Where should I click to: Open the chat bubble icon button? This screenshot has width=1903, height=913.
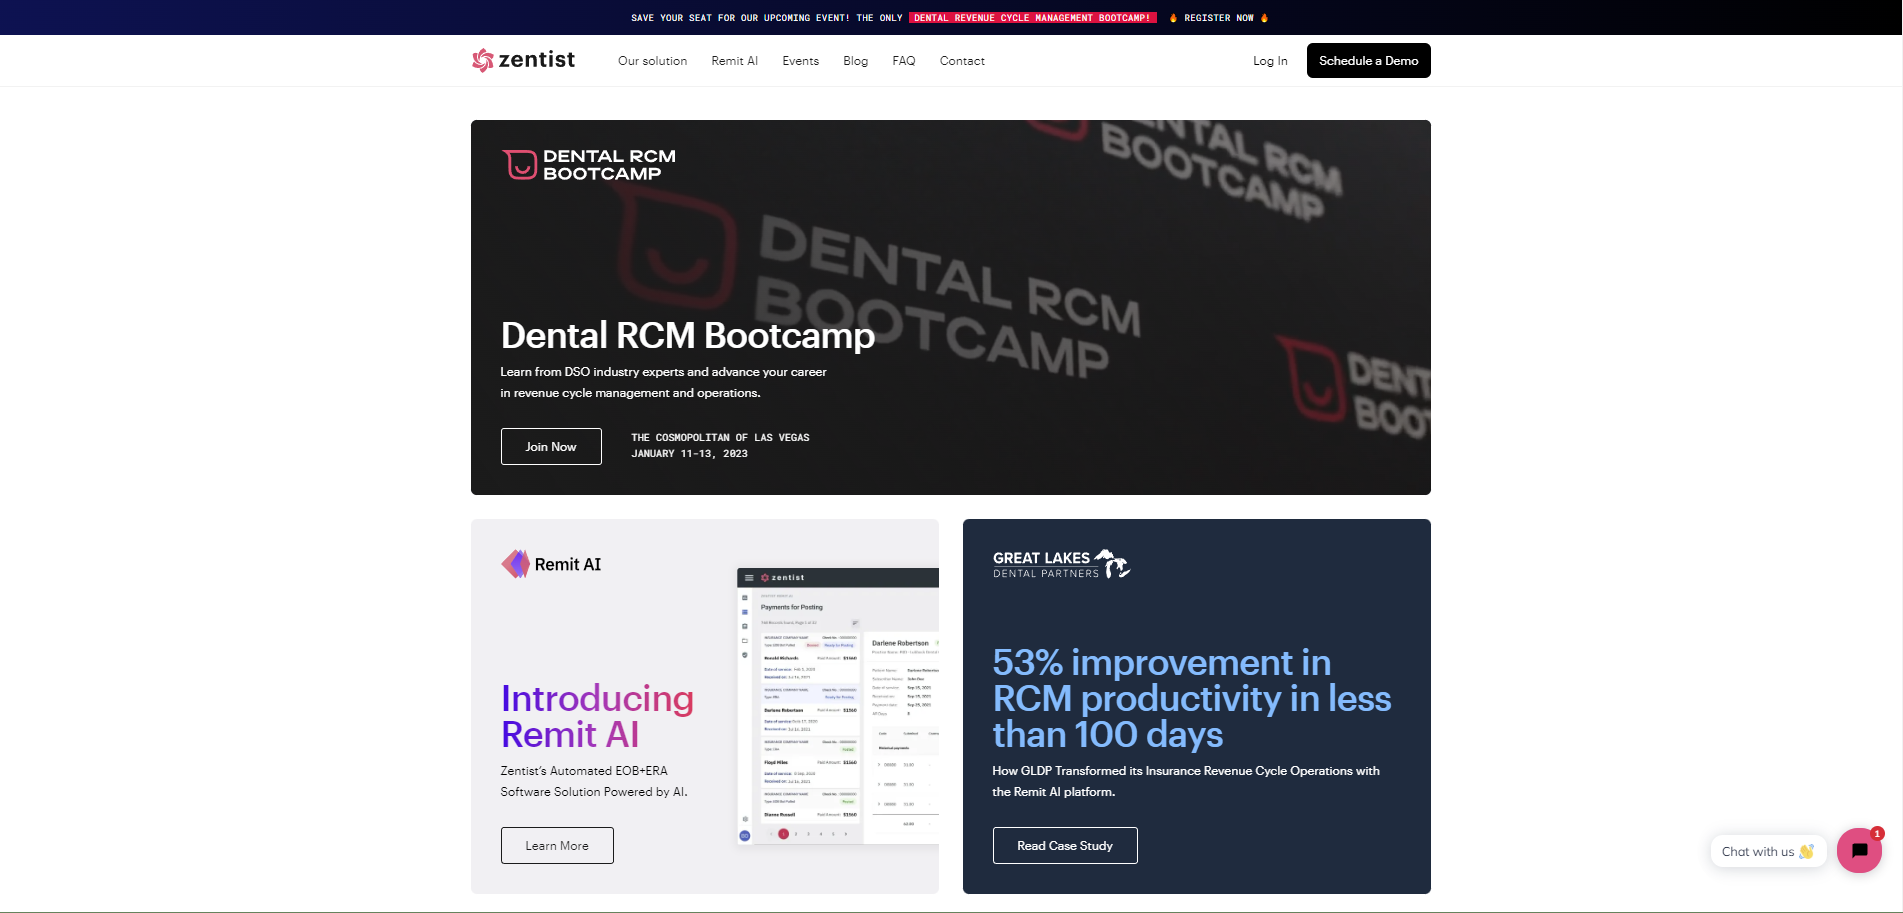click(1859, 850)
